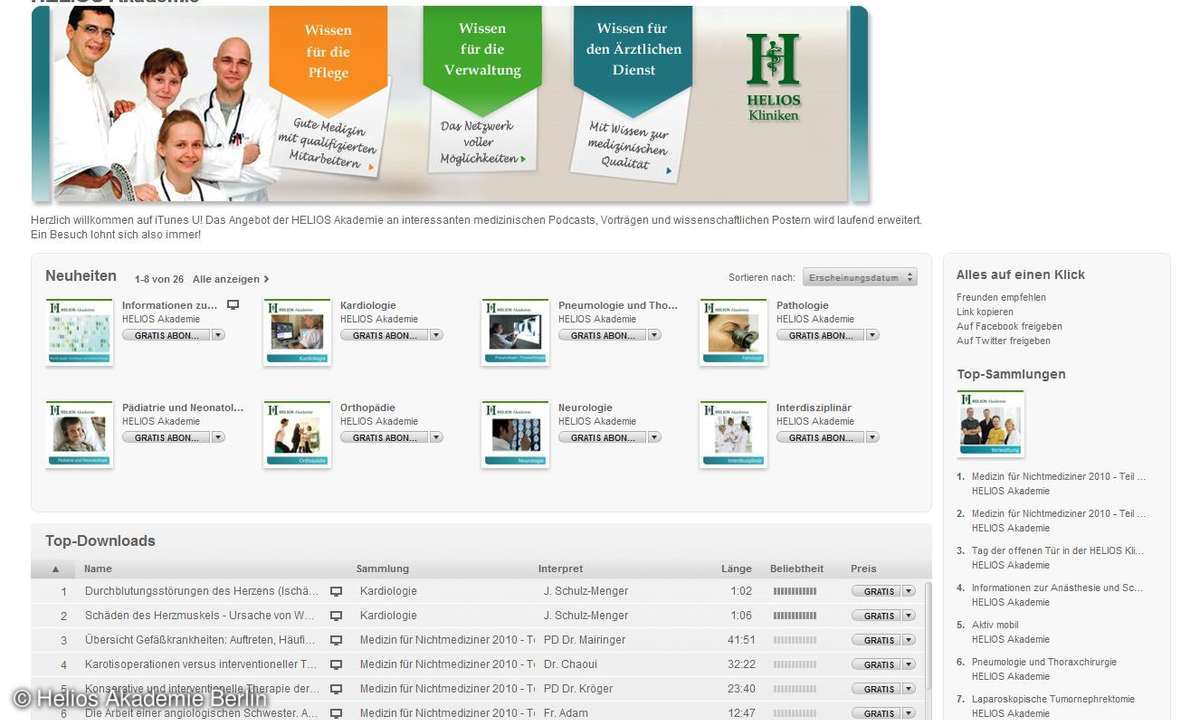Click video icon in Durchblutungsstörungen row
The image size is (1200, 720).
point(336,591)
